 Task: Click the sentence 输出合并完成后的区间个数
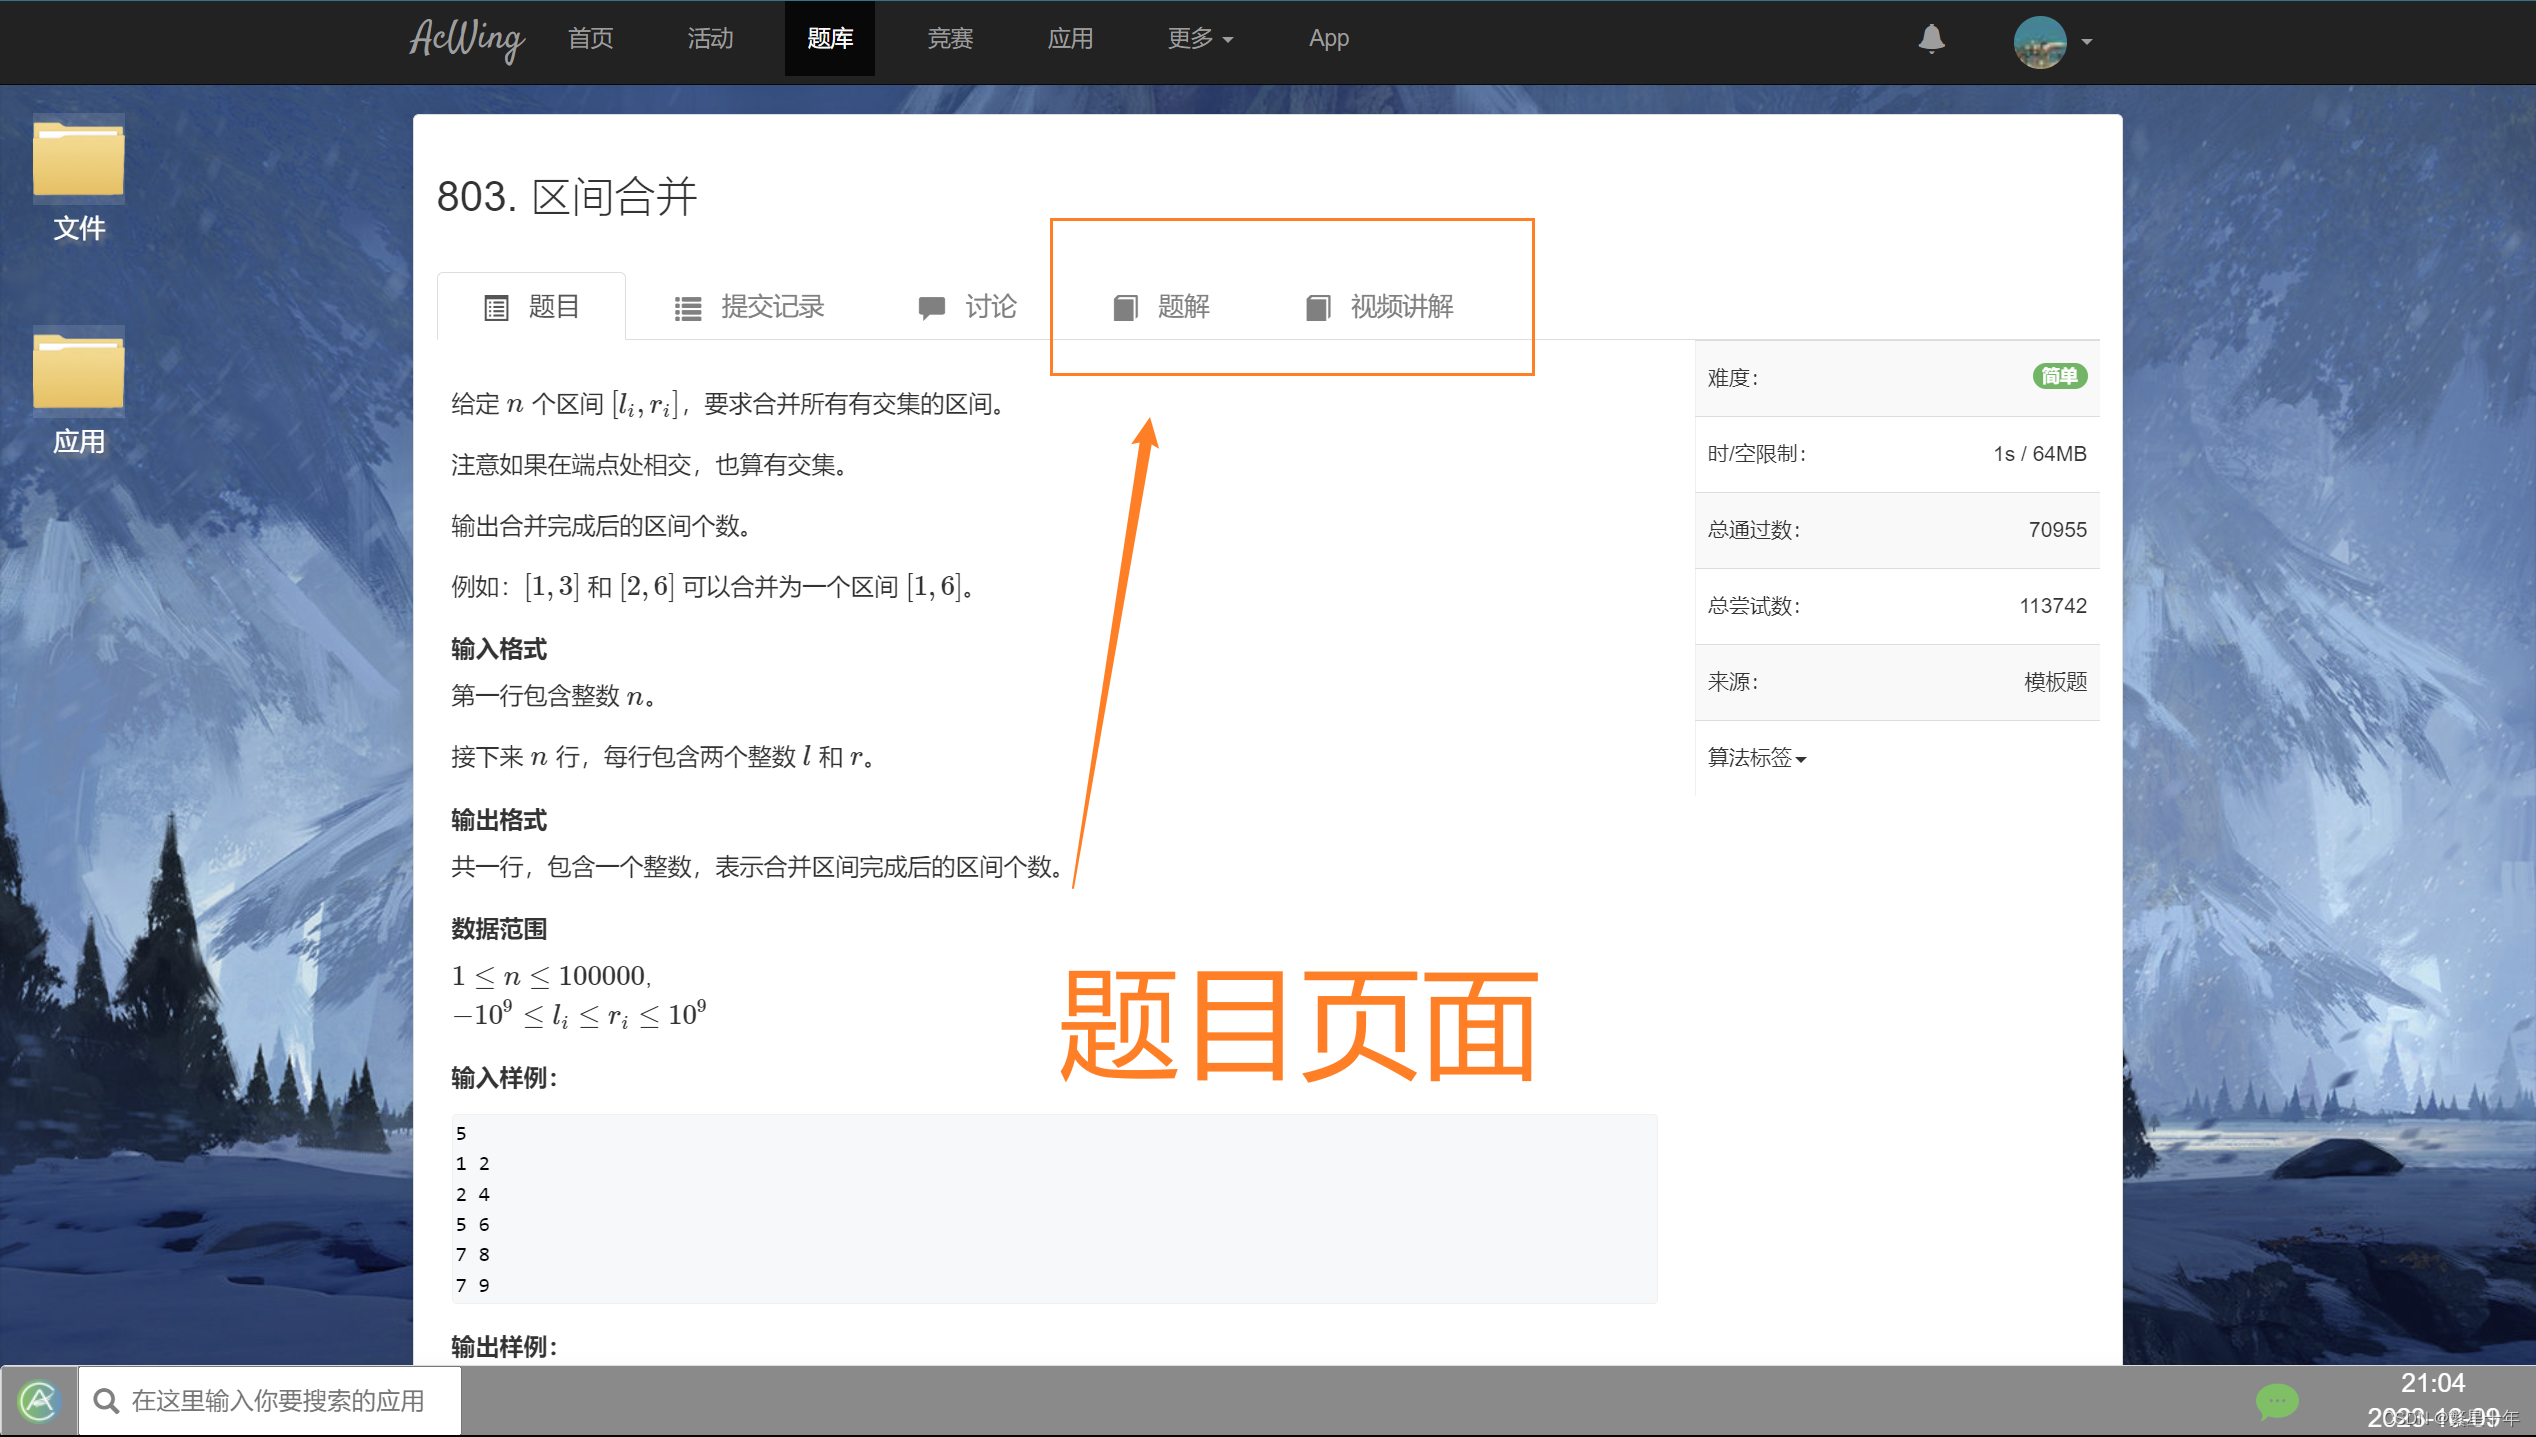click(602, 526)
